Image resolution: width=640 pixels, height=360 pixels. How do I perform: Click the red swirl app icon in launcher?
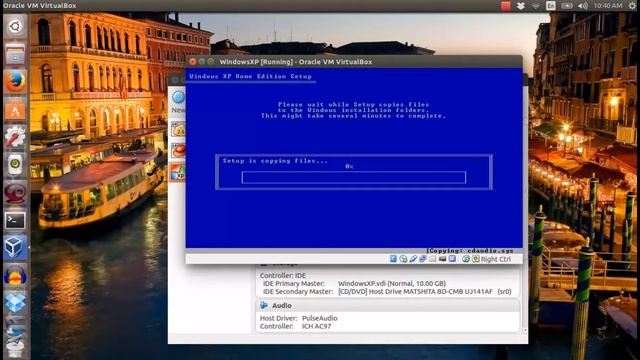(x=15, y=192)
